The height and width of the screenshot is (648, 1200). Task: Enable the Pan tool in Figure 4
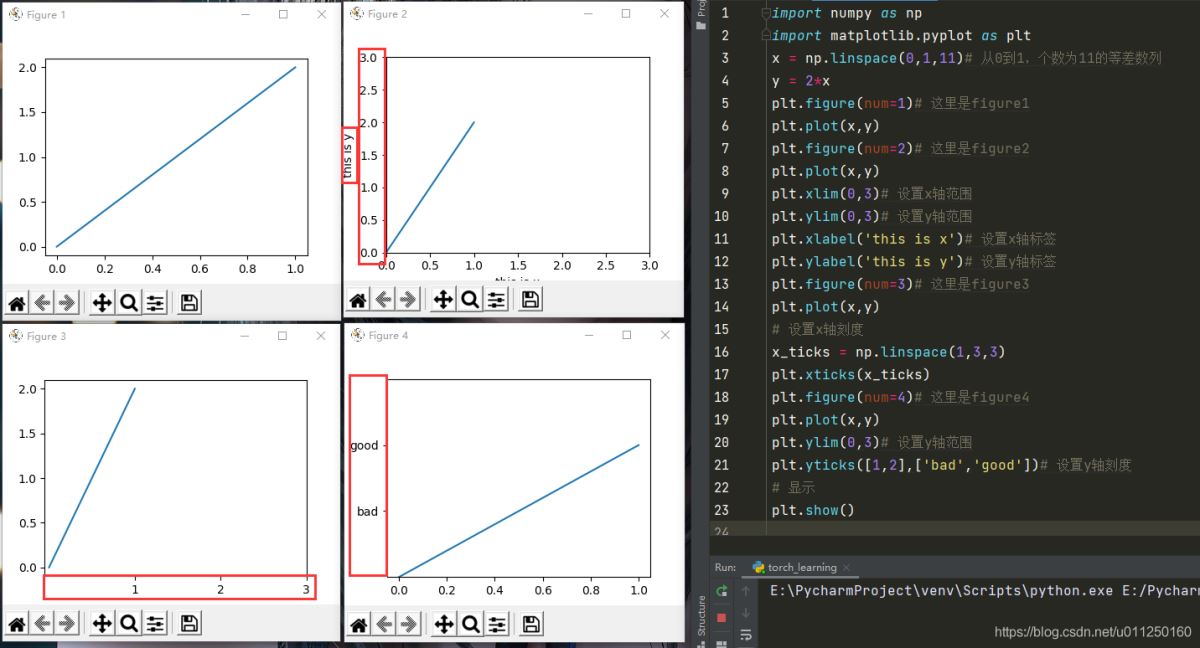[x=443, y=625]
